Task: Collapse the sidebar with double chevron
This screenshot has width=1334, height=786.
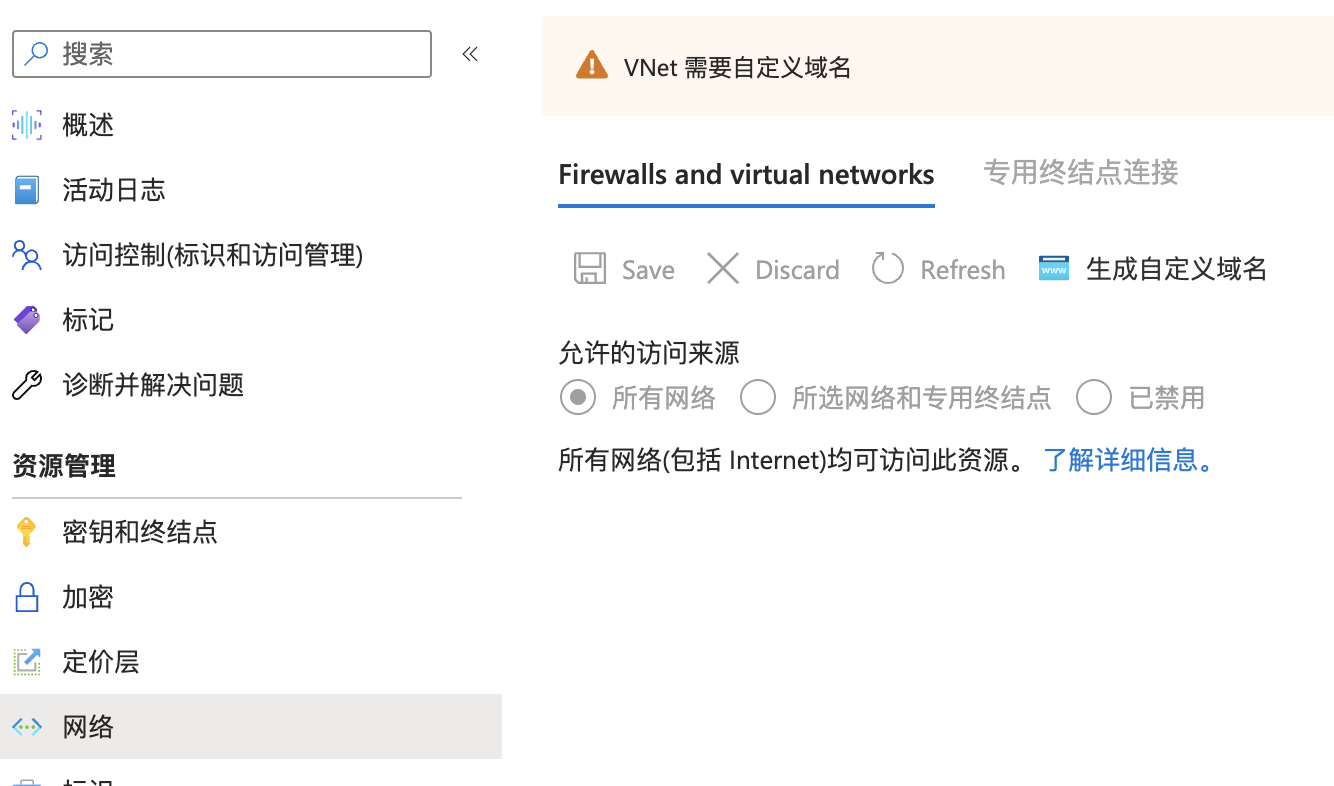Action: coord(470,54)
